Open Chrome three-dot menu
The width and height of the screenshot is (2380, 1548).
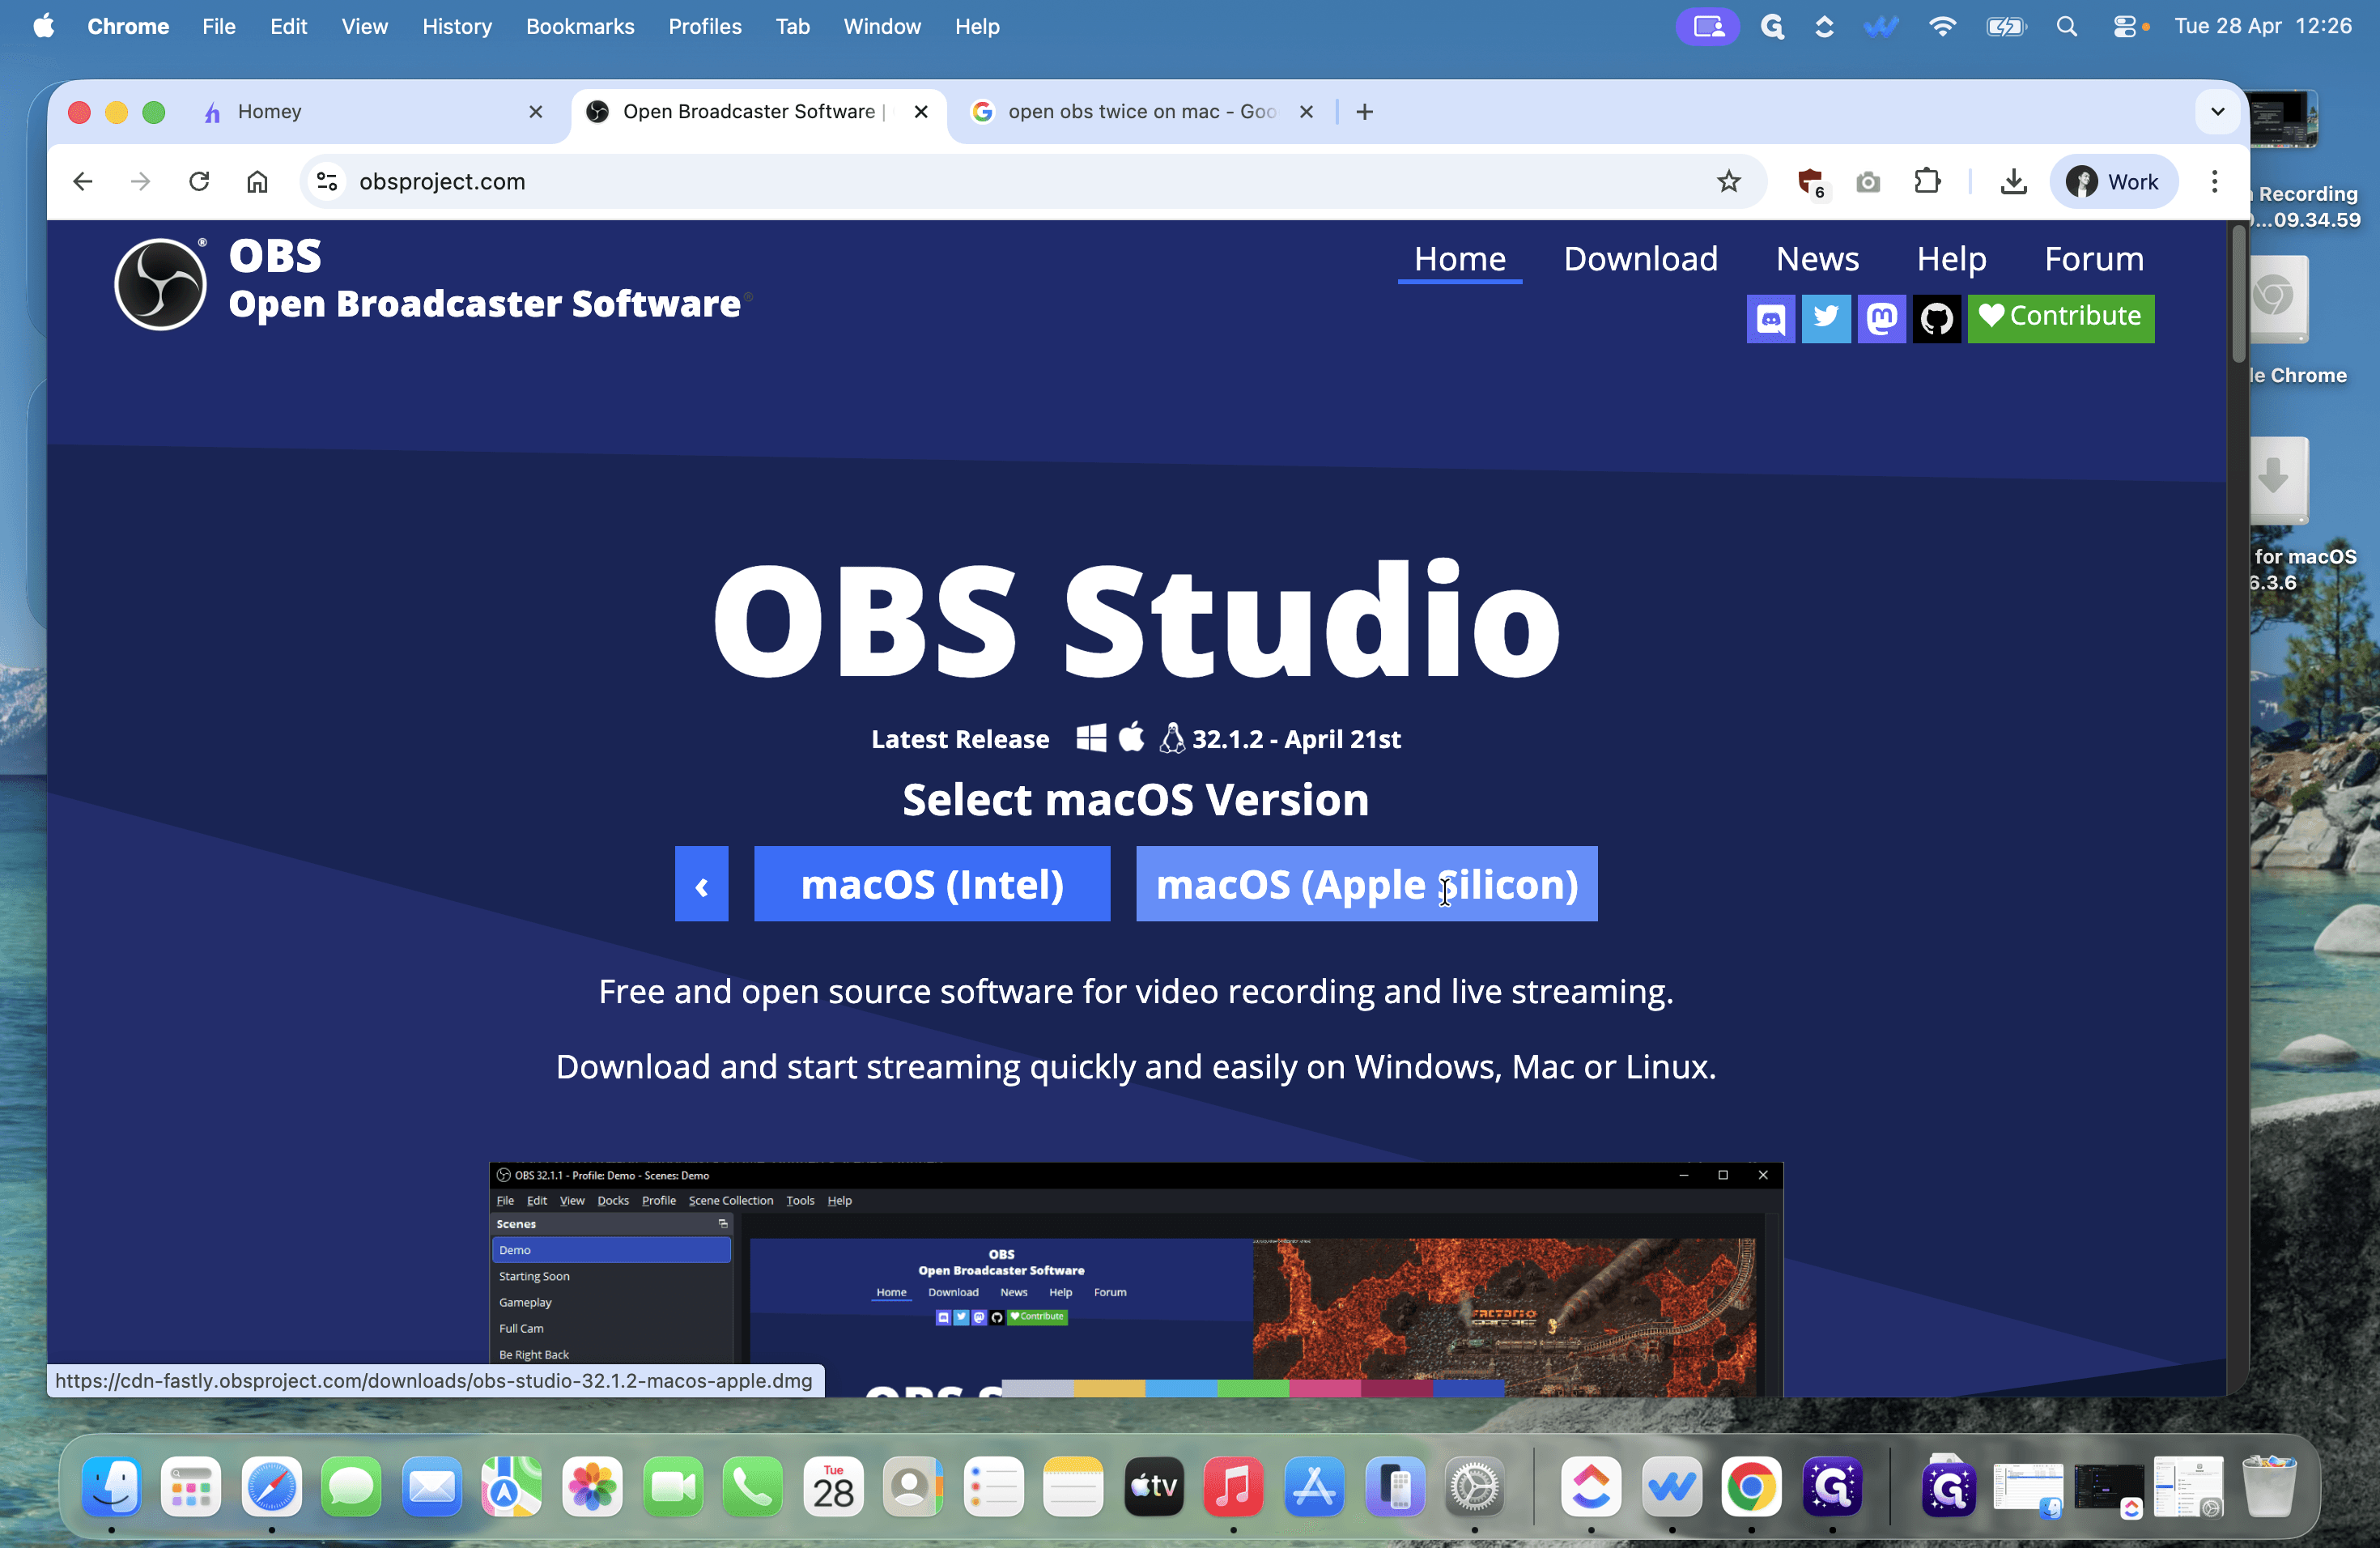[x=2214, y=181]
